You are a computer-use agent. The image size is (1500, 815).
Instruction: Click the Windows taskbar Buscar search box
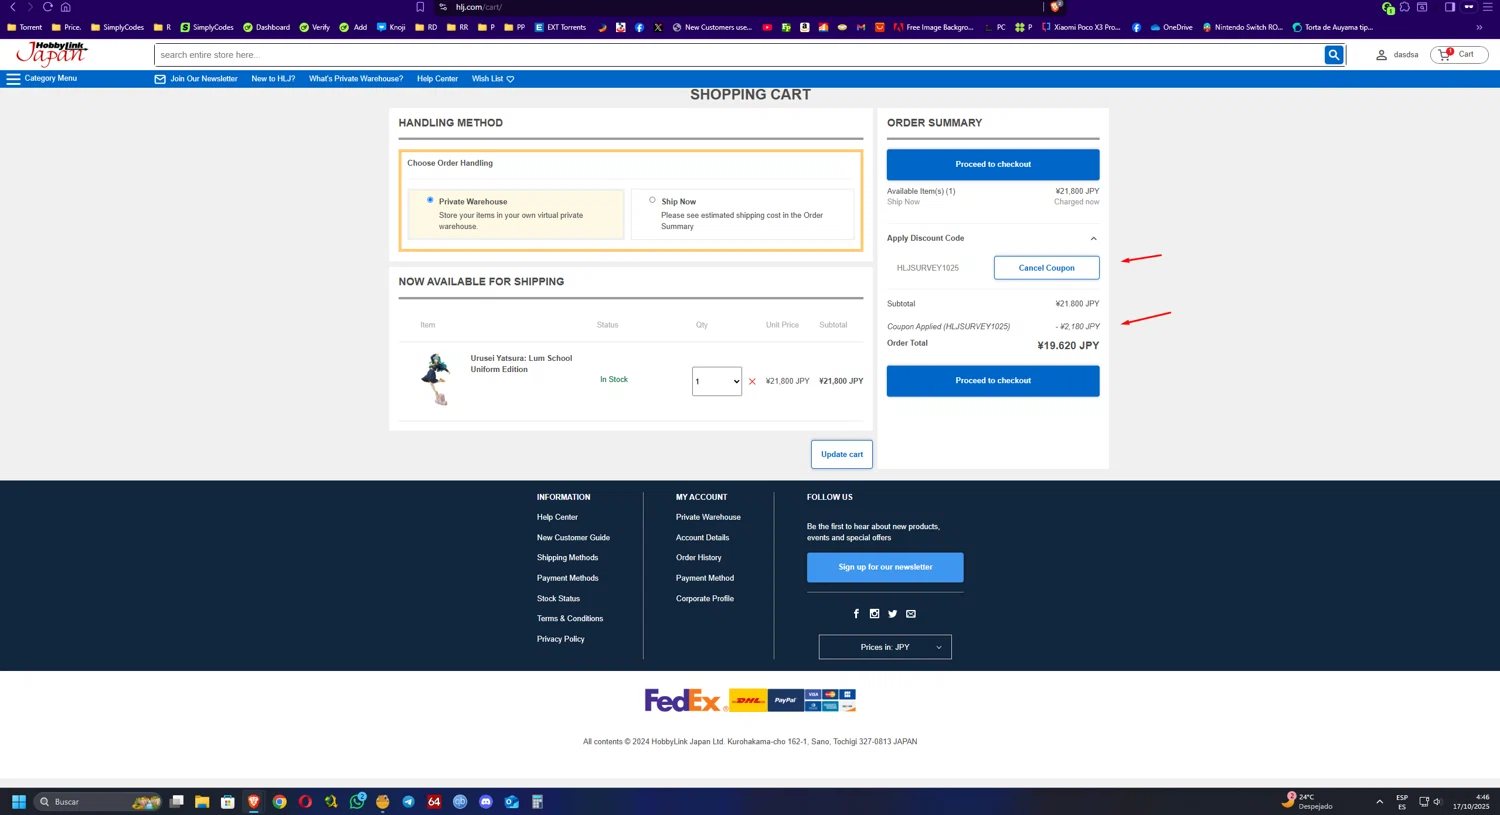[98, 802]
